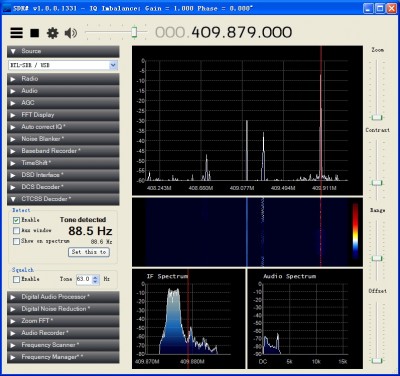Expand the FFT Display panel
This screenshot has height=376, width=400.
pyautogui.click(x=63, y=115)
